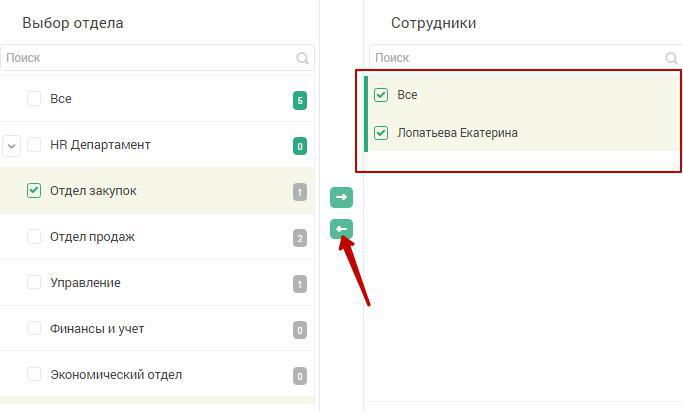Click the search magnifier in department search

302,58
